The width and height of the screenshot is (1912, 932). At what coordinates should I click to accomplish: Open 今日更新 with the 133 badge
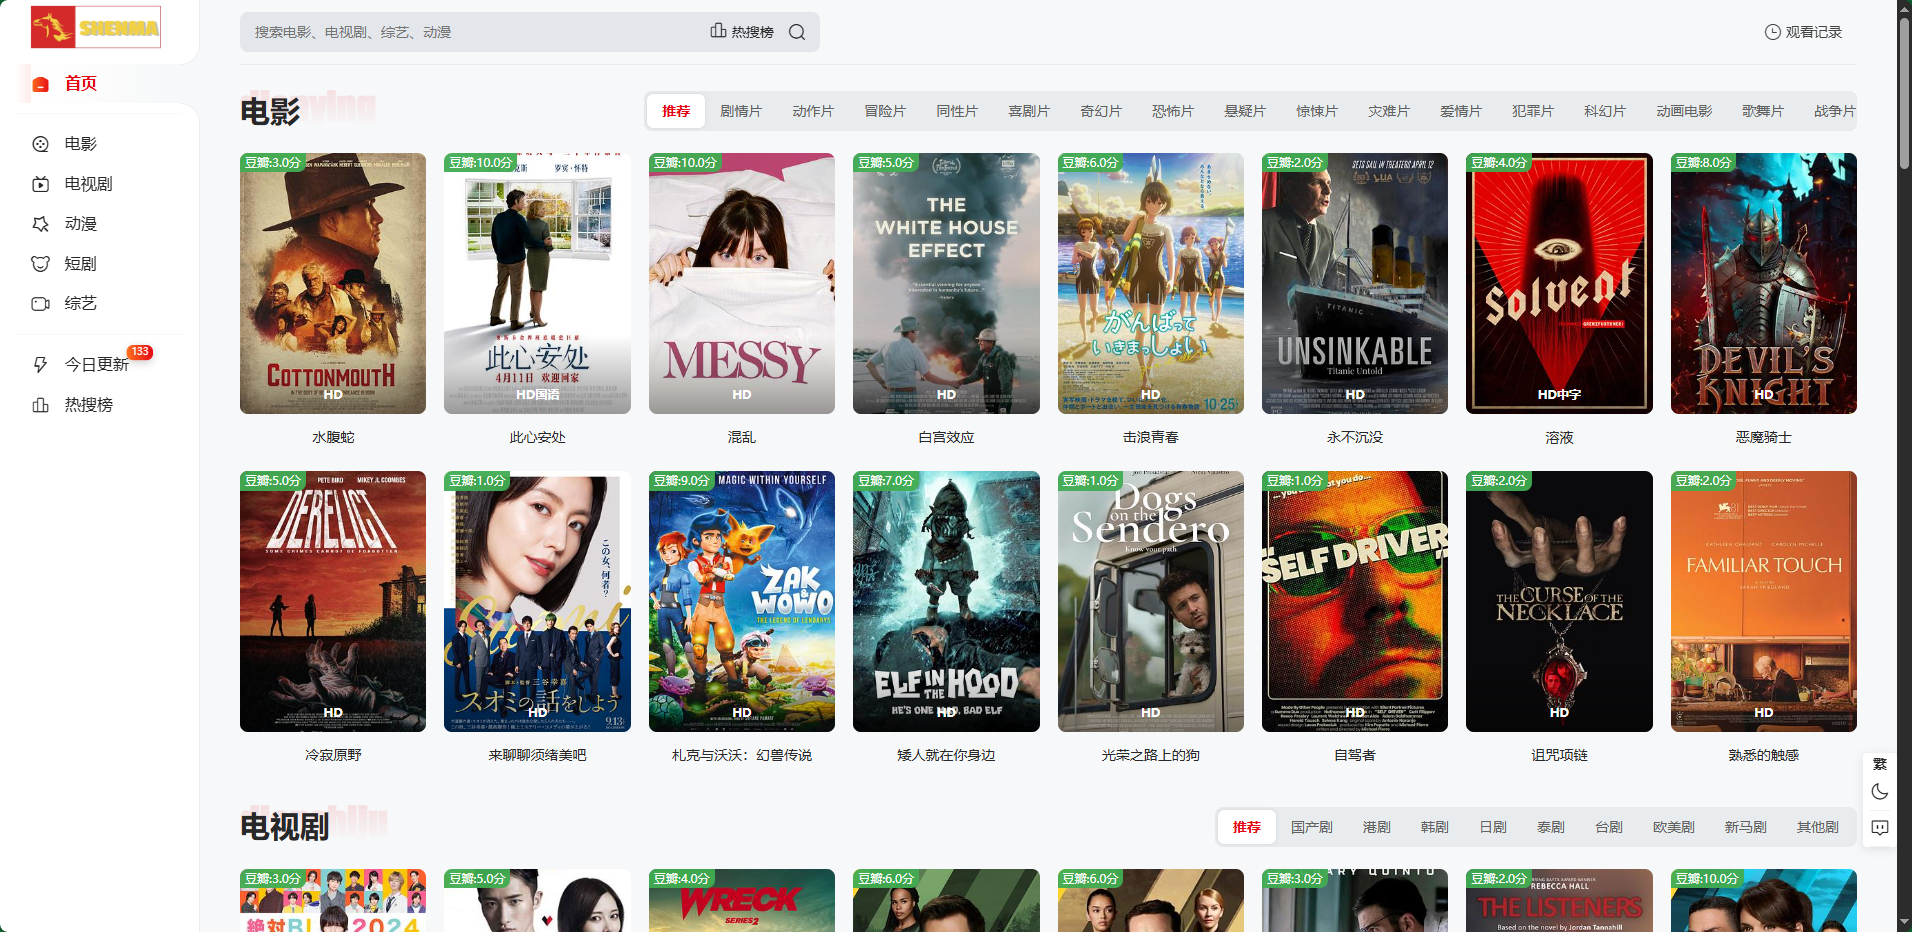tap(96, 364)
